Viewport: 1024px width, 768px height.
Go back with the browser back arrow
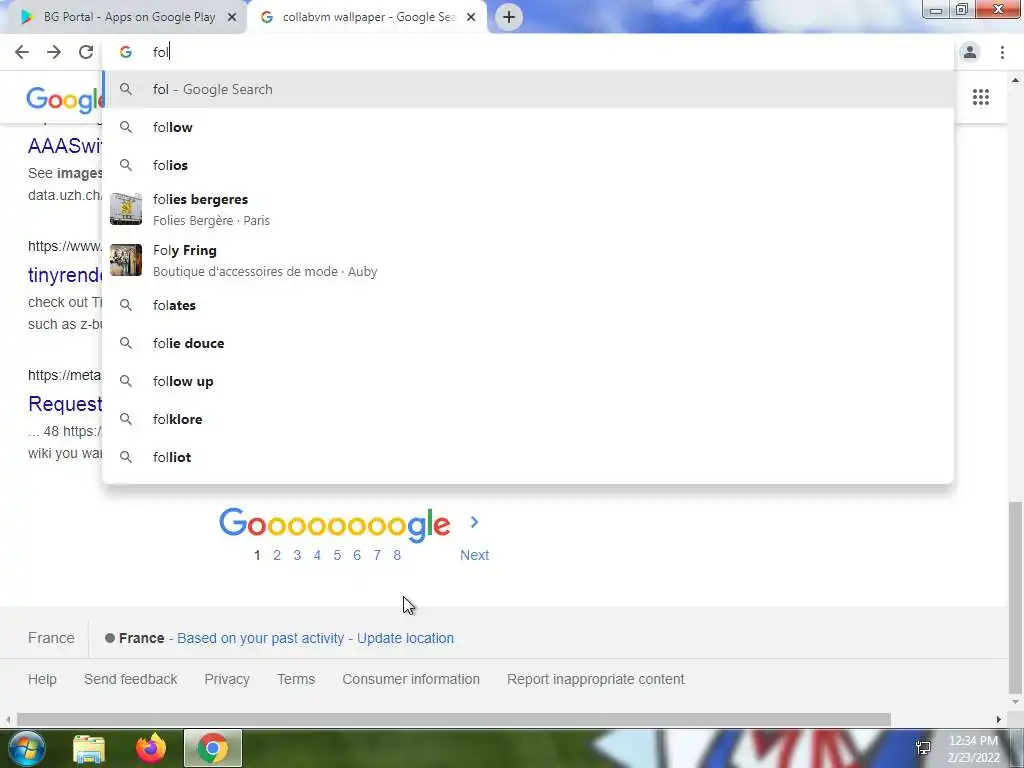pos(22,52)
